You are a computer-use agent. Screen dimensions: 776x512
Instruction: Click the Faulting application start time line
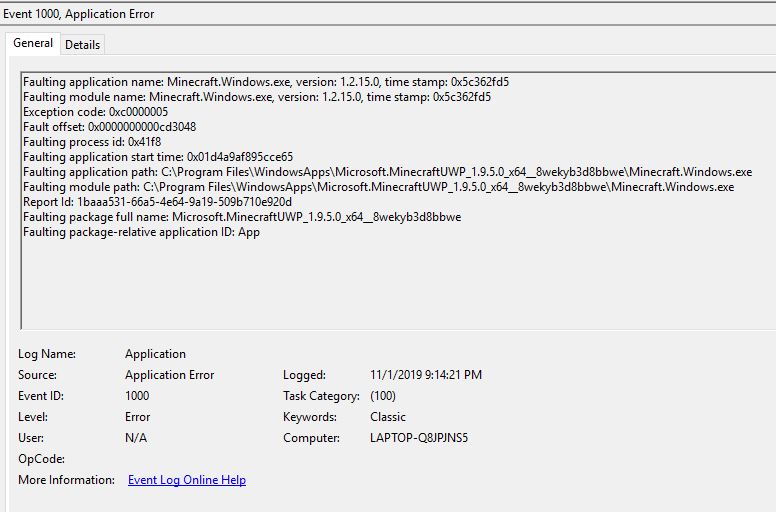[158, 157]
